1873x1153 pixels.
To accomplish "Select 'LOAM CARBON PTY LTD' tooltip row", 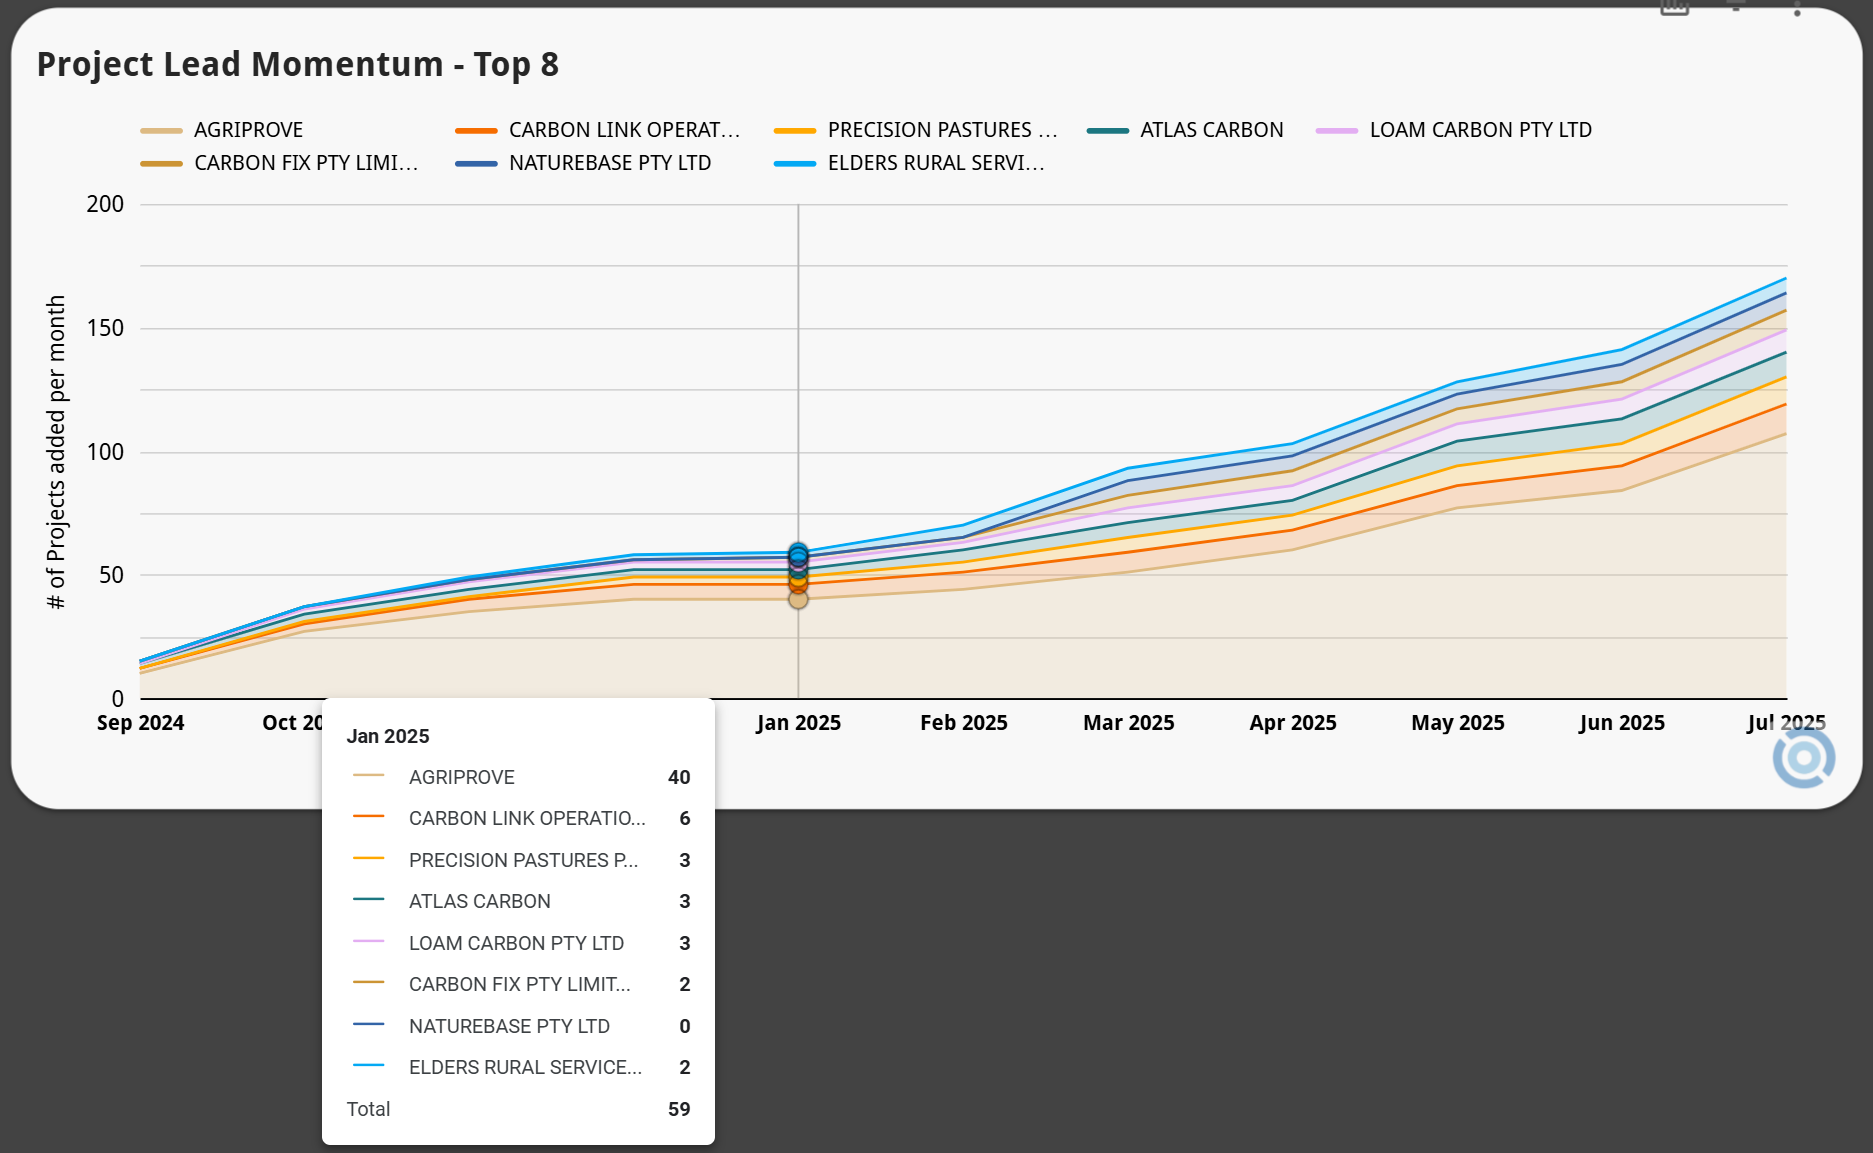I will click(x=518, y=943).
